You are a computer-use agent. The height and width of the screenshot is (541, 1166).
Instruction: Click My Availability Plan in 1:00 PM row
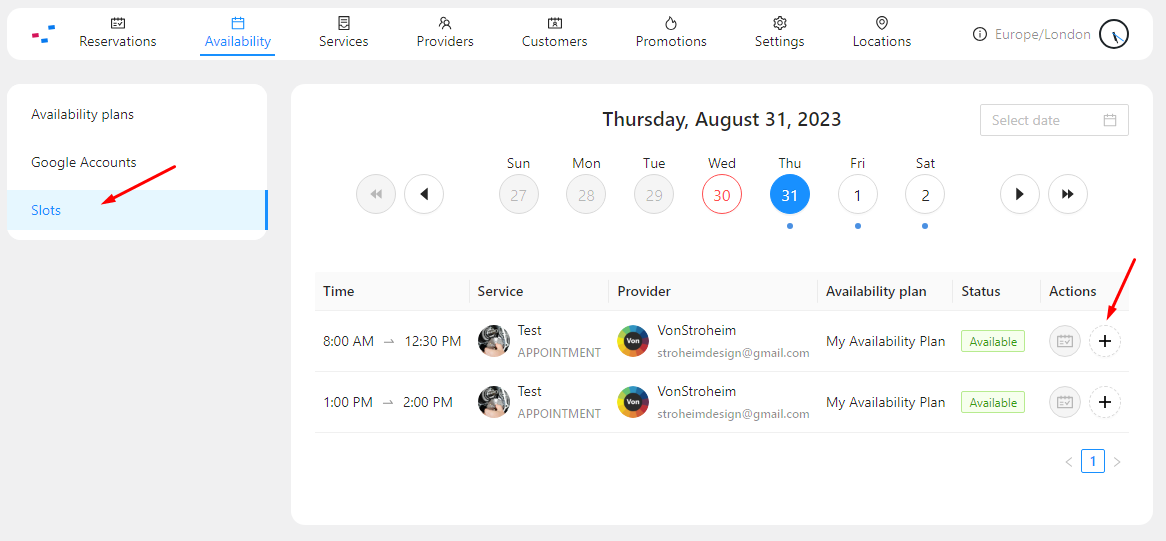[886, 402]
